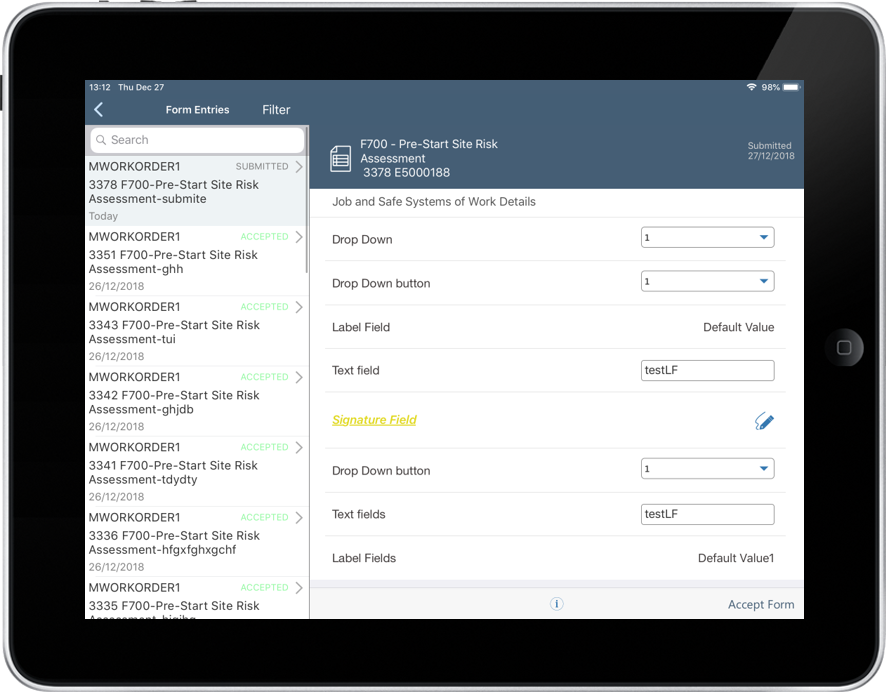Click the Search input box
The width and height of the screenshot is (886, 692).
[x=197, y=140]
